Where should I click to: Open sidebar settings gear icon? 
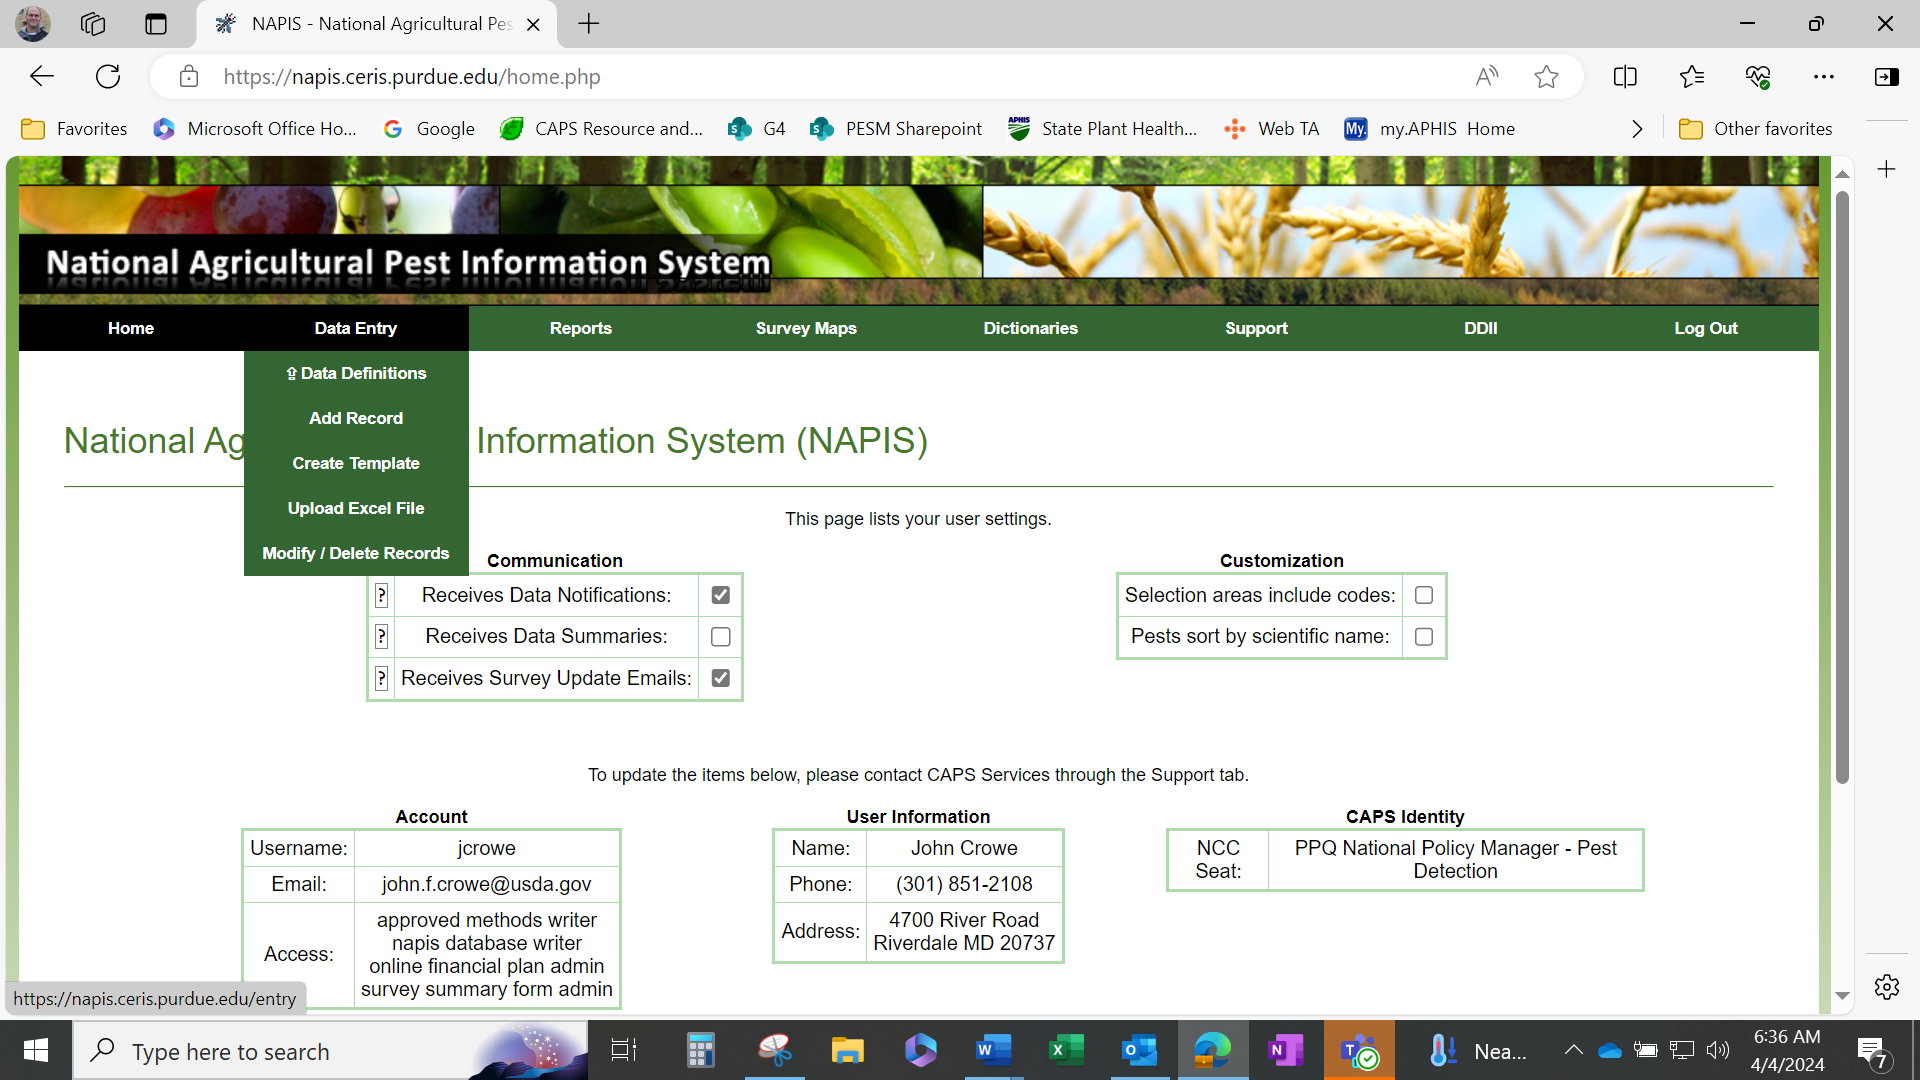[1887, 987]
